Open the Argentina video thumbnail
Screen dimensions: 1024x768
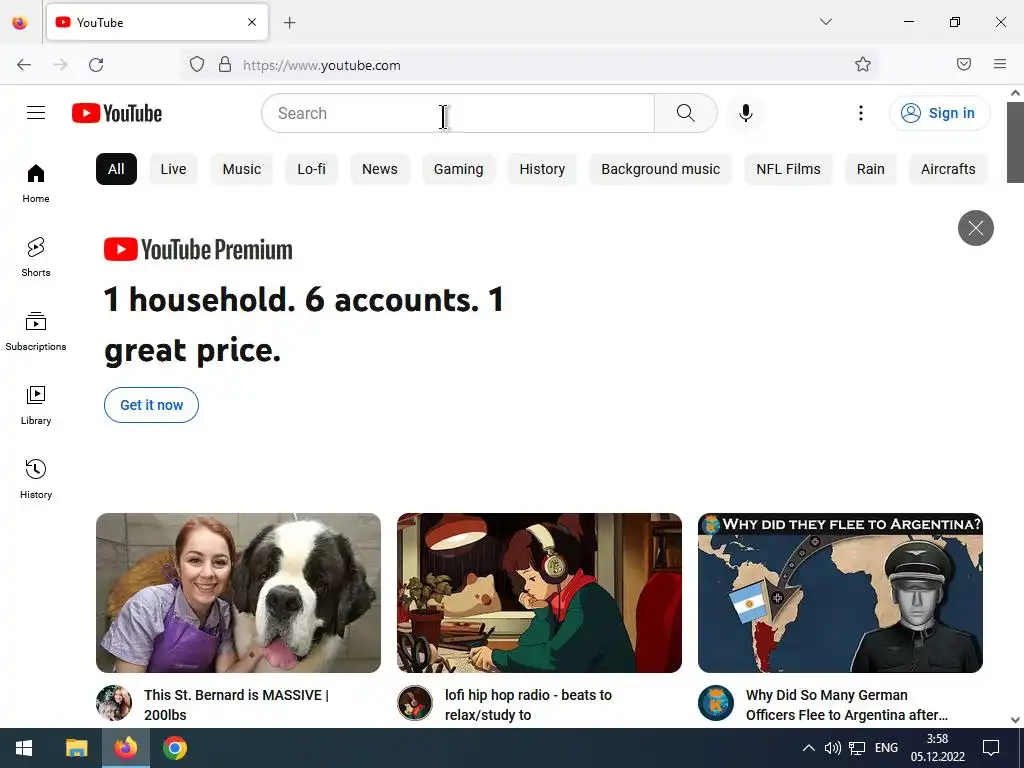840,593
